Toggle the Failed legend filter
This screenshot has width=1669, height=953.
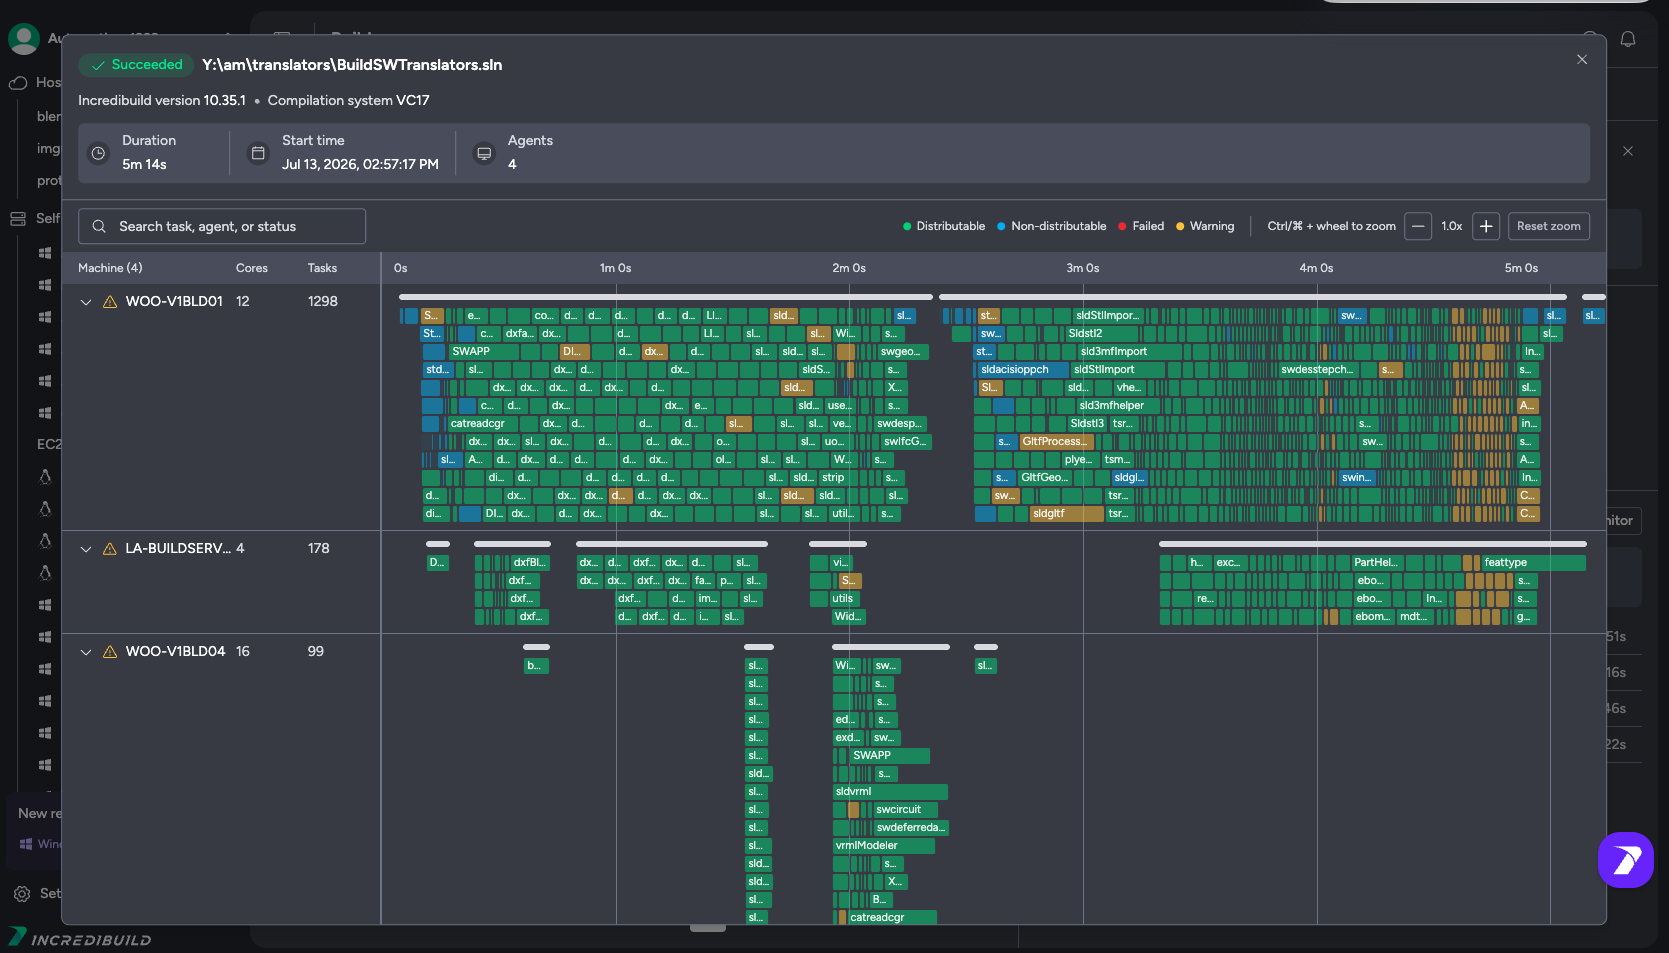[1141, 227]
